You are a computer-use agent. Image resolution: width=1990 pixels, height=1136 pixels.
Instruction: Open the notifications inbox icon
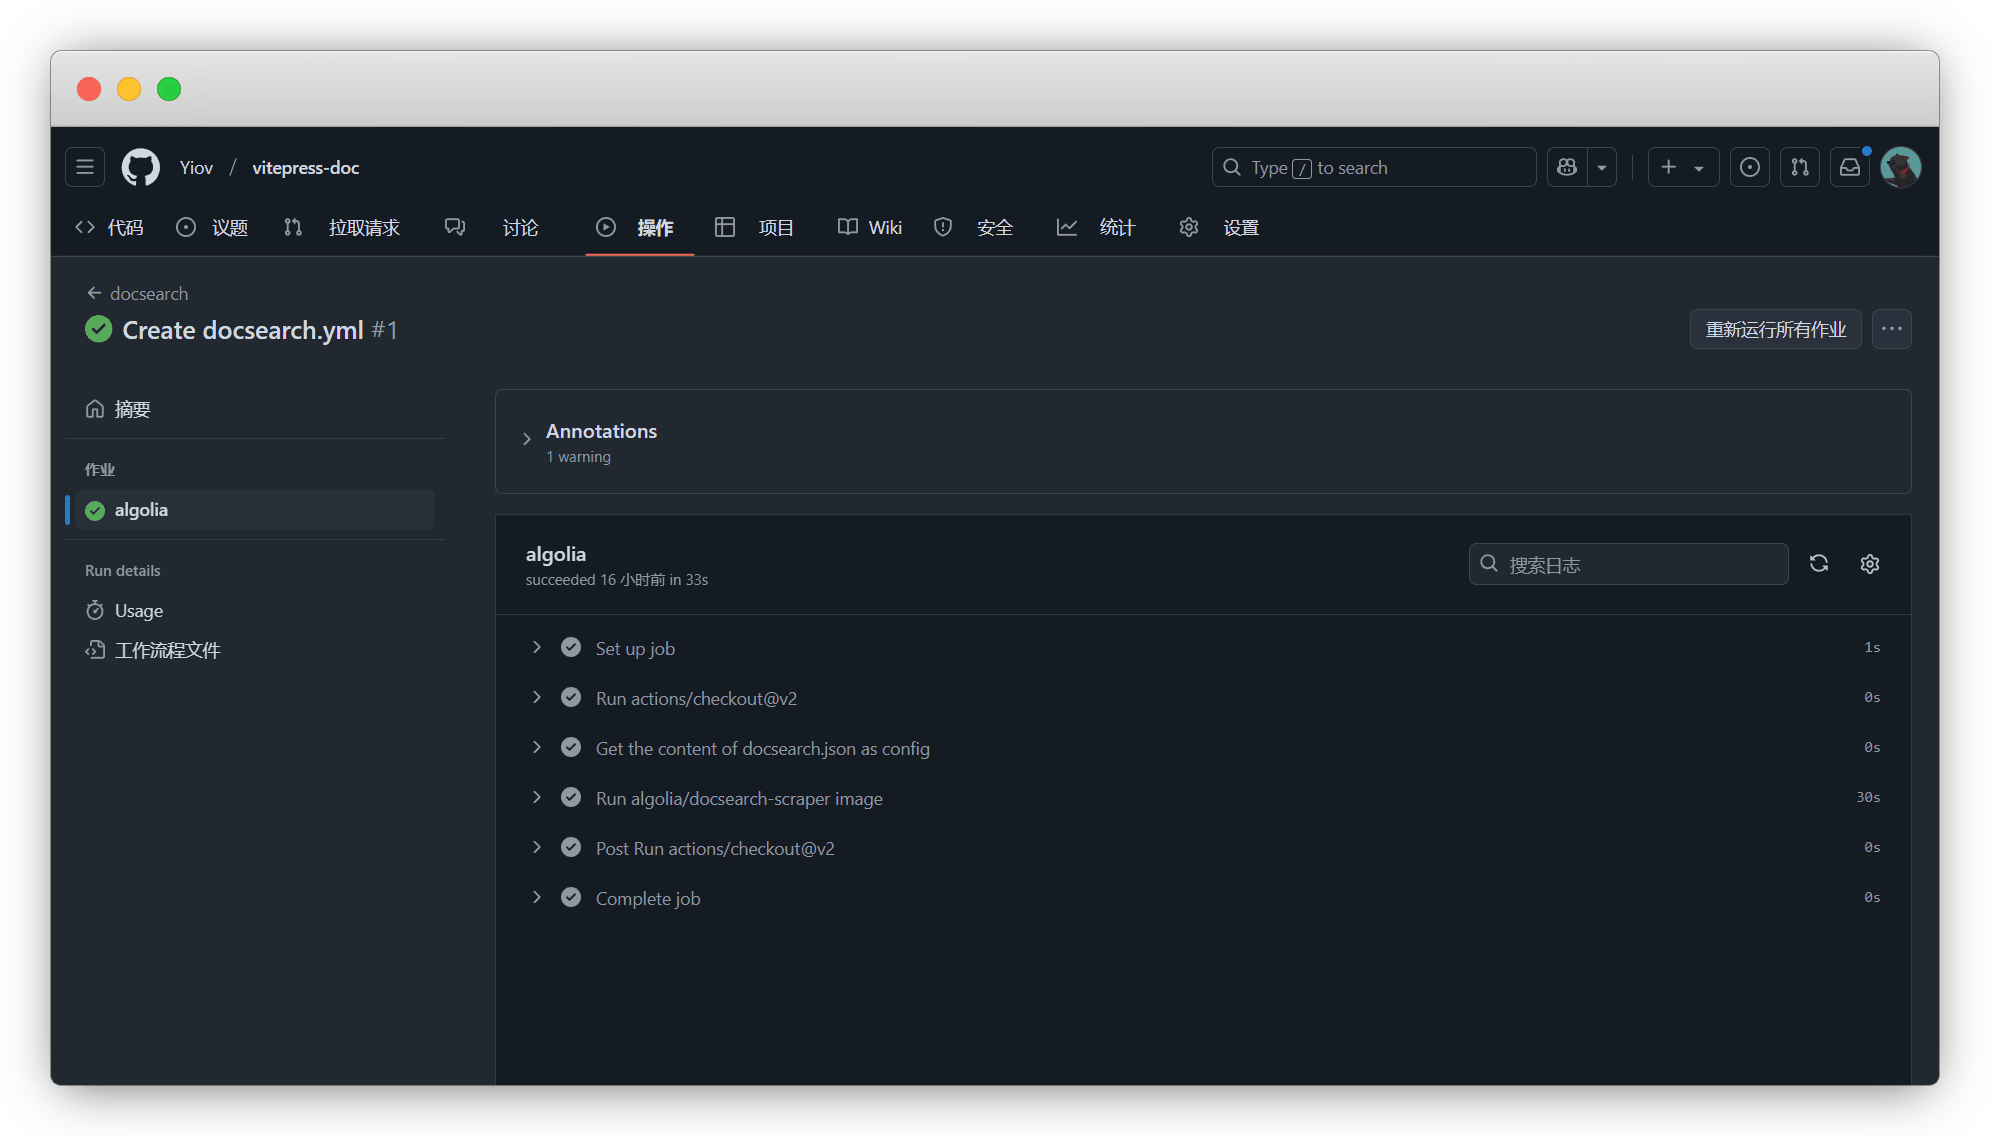[1850, 167]
